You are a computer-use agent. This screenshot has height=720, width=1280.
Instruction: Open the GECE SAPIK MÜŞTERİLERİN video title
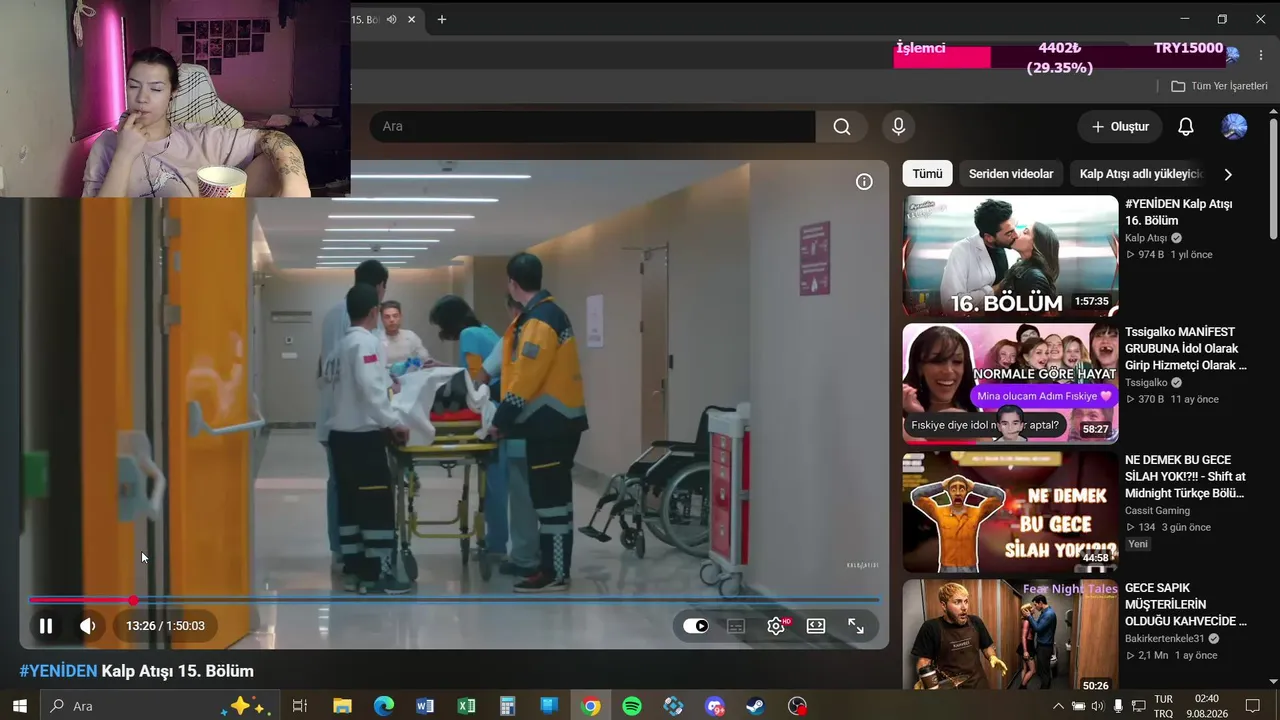(x=1186, y=604)
